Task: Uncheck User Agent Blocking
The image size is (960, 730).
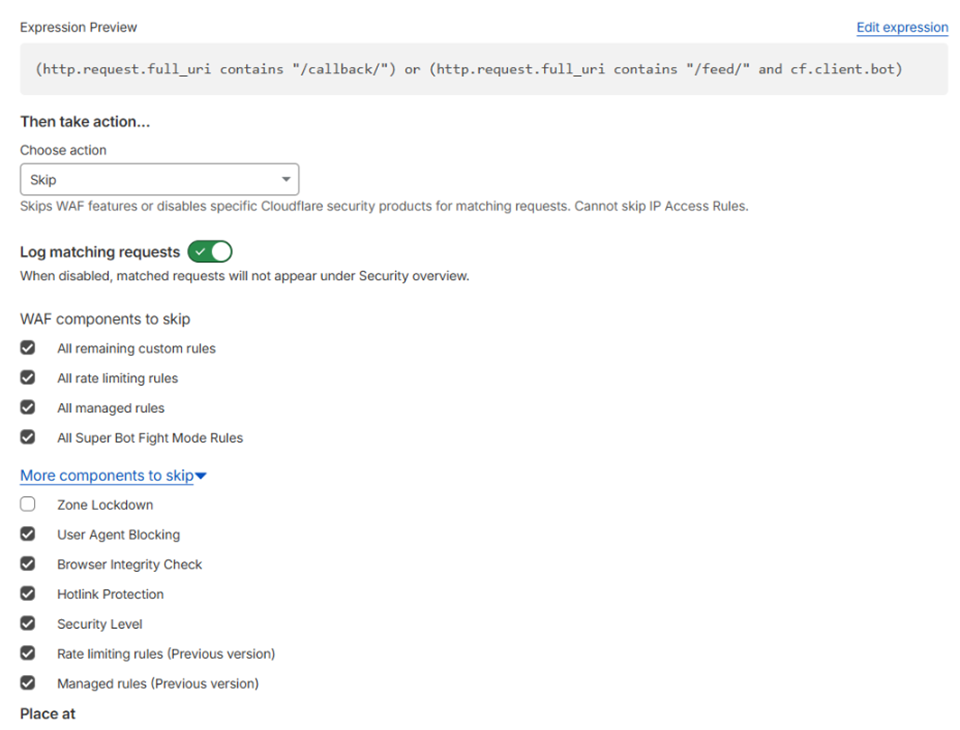Action: tap(28, 534)
